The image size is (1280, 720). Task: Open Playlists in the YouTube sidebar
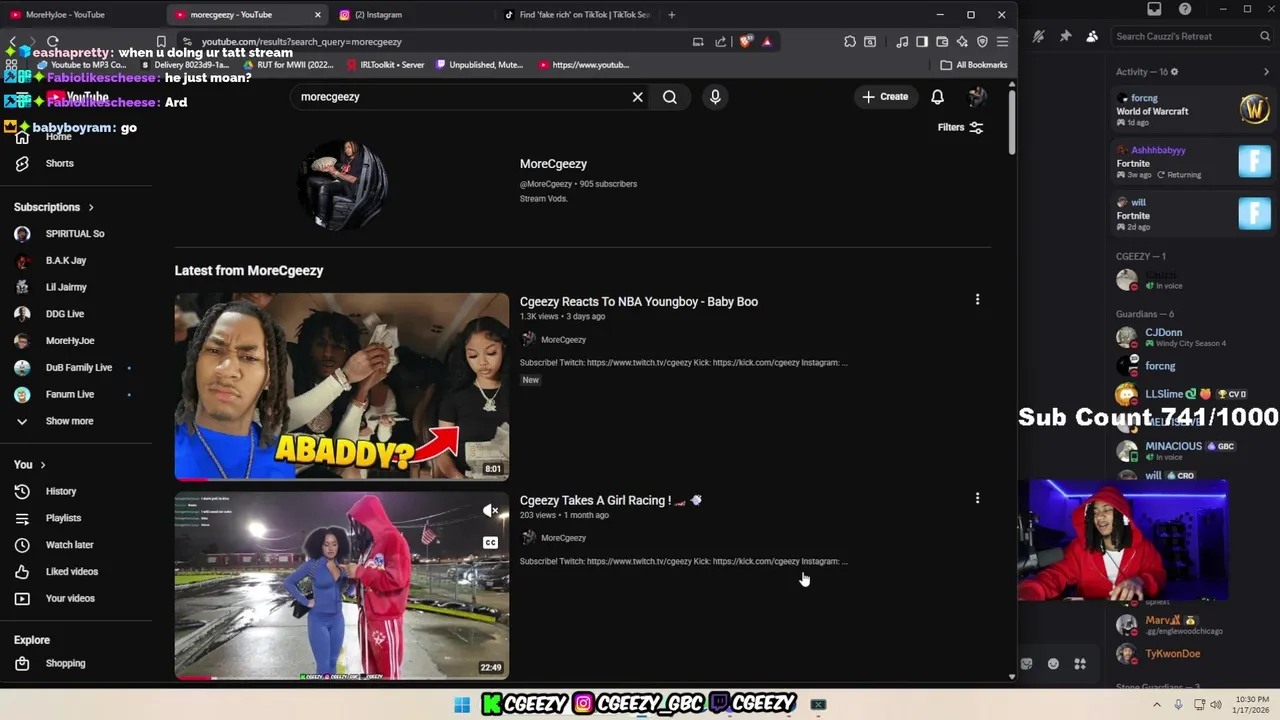(63, 518)
